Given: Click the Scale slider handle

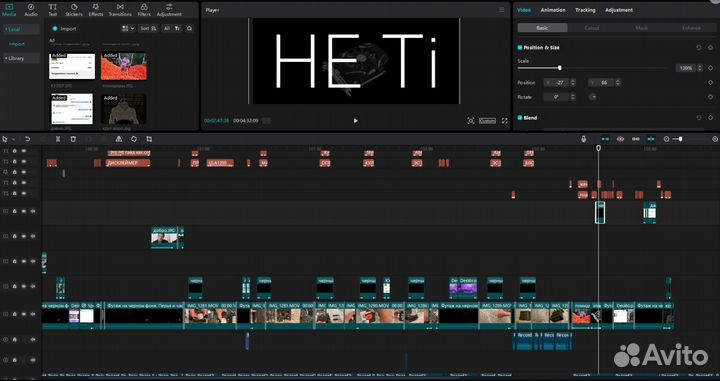Looking at the screenshot, I should click(560, 68).
